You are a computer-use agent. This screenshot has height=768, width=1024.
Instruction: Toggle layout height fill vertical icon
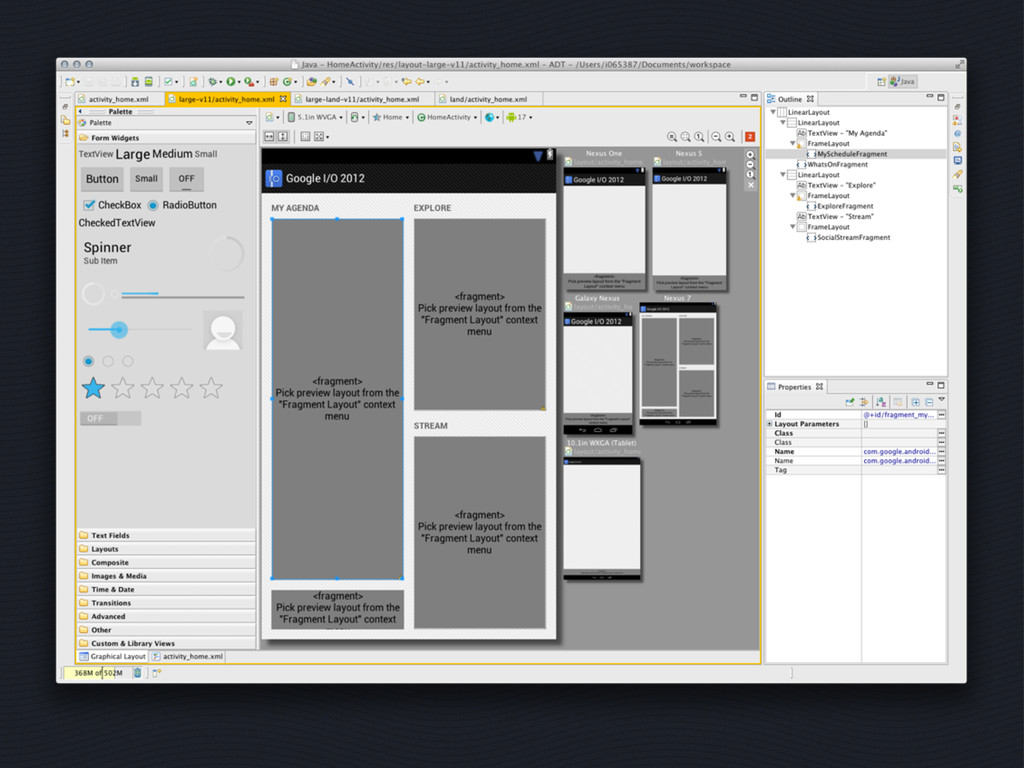tap(283, 136)
